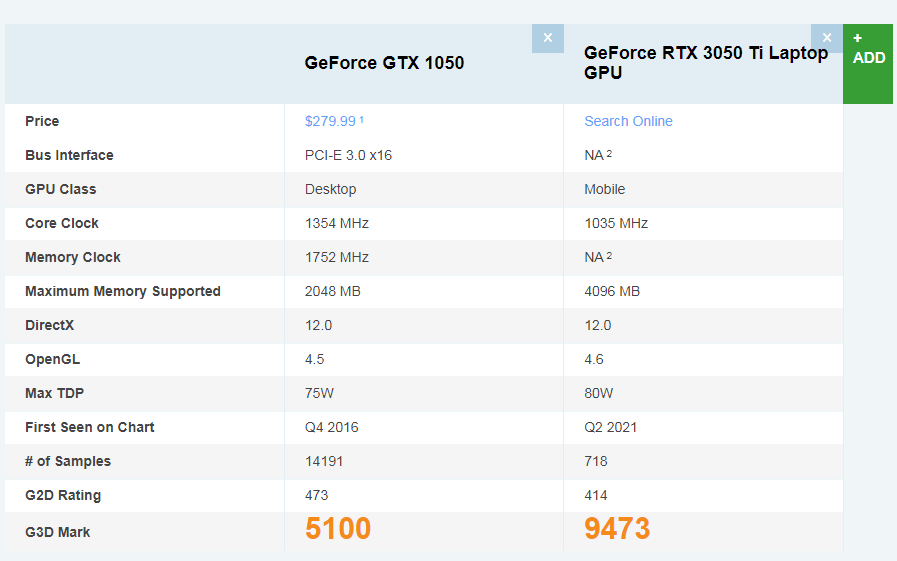Click the 414 G2D rating value
Image resolution: width=897 pixels, height=561 pixels.
[596, 495]
